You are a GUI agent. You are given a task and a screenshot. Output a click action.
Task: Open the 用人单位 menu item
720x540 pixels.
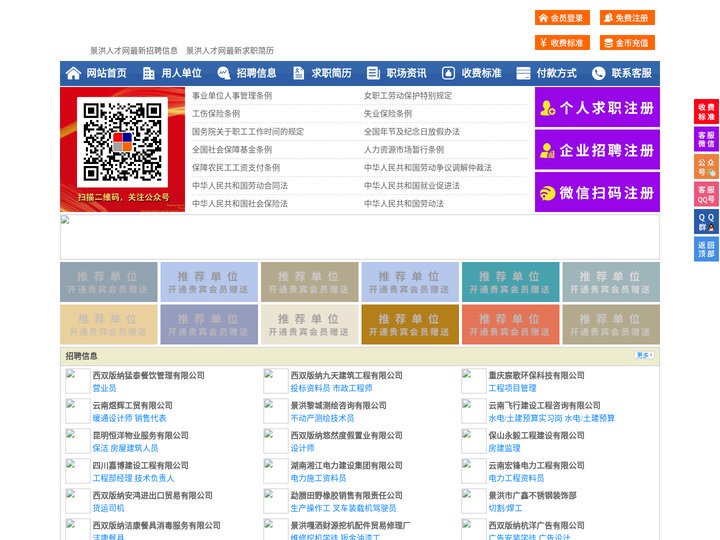pyautogui.click(x=181, y=73)
